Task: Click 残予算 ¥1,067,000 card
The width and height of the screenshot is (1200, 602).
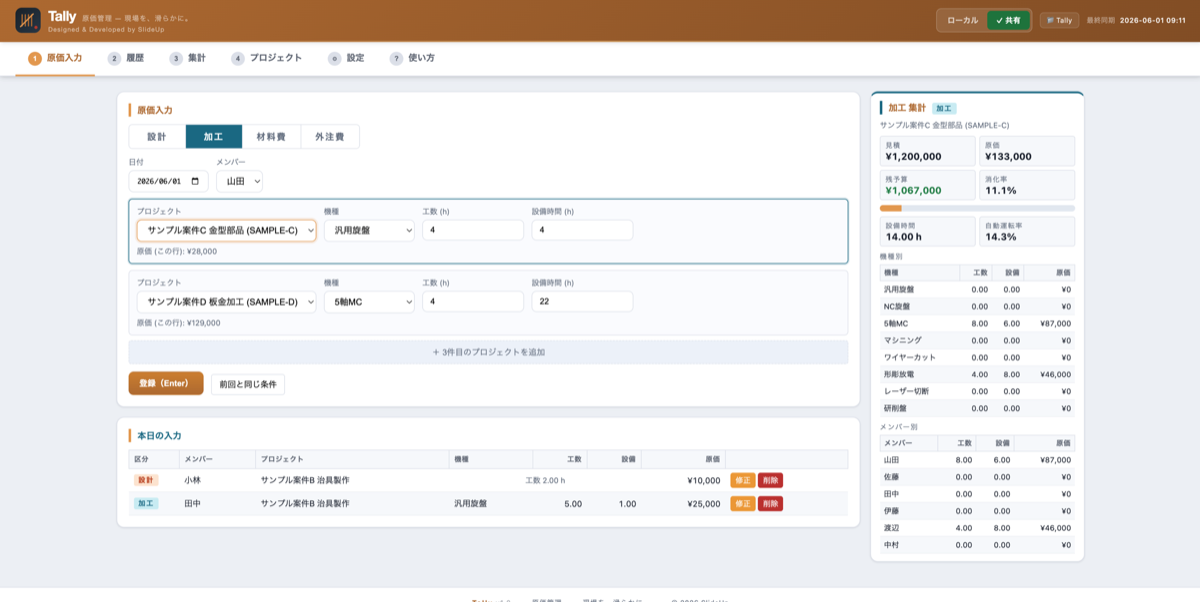Action: click(x=927, y=185)
